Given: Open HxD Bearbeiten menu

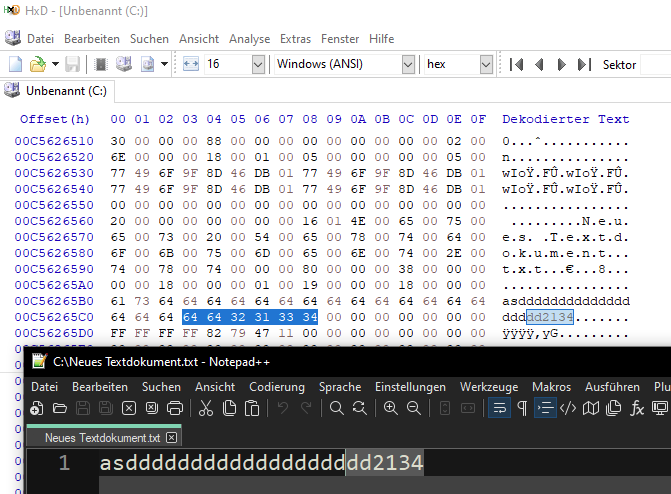Looking at the screenshot, I should point(92,39).
